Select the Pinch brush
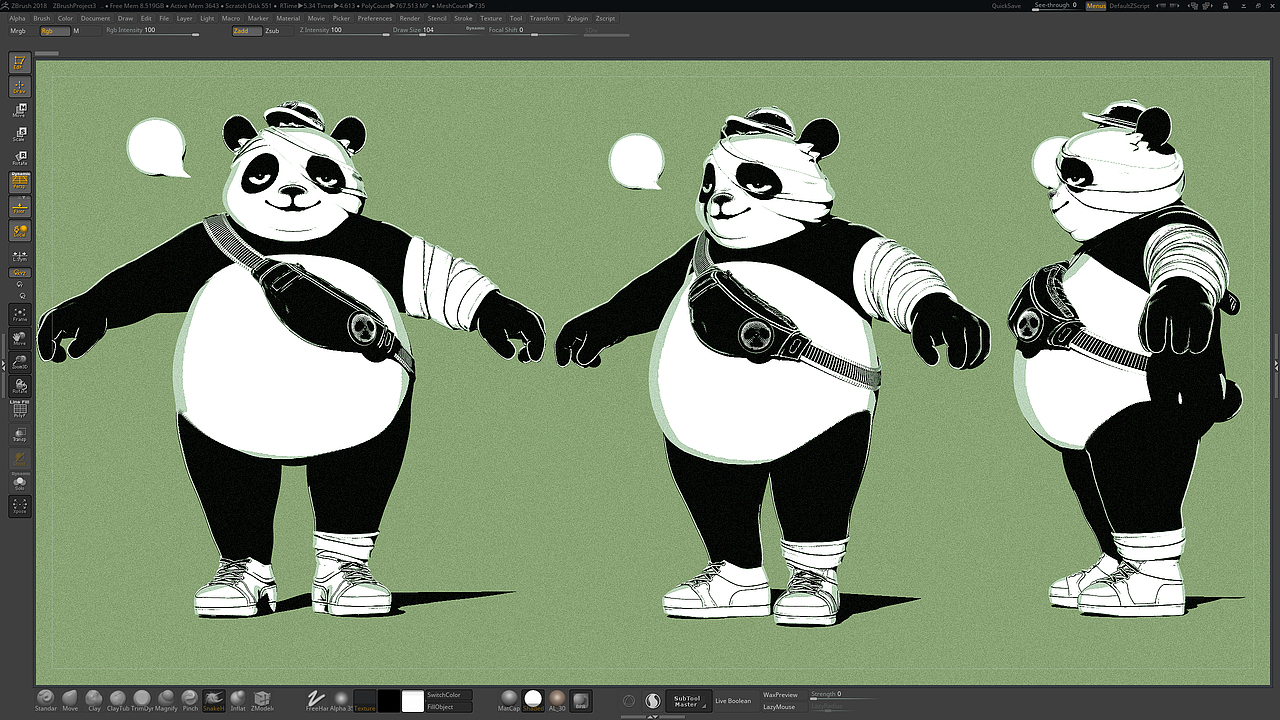The image size is (1280, 720). [x=190, y=701]
